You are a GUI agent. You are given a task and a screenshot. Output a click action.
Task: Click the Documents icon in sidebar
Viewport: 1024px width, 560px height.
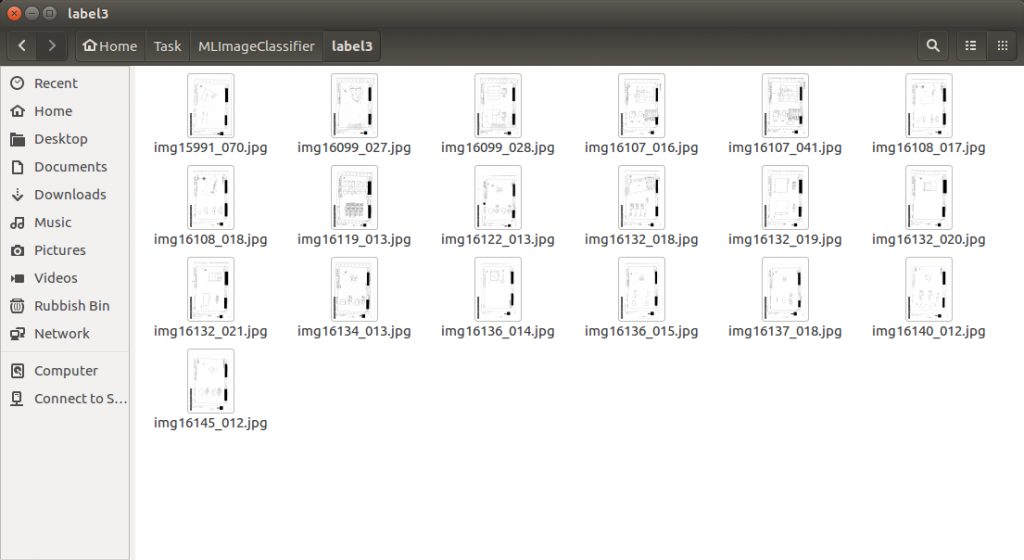click(18, 167)
